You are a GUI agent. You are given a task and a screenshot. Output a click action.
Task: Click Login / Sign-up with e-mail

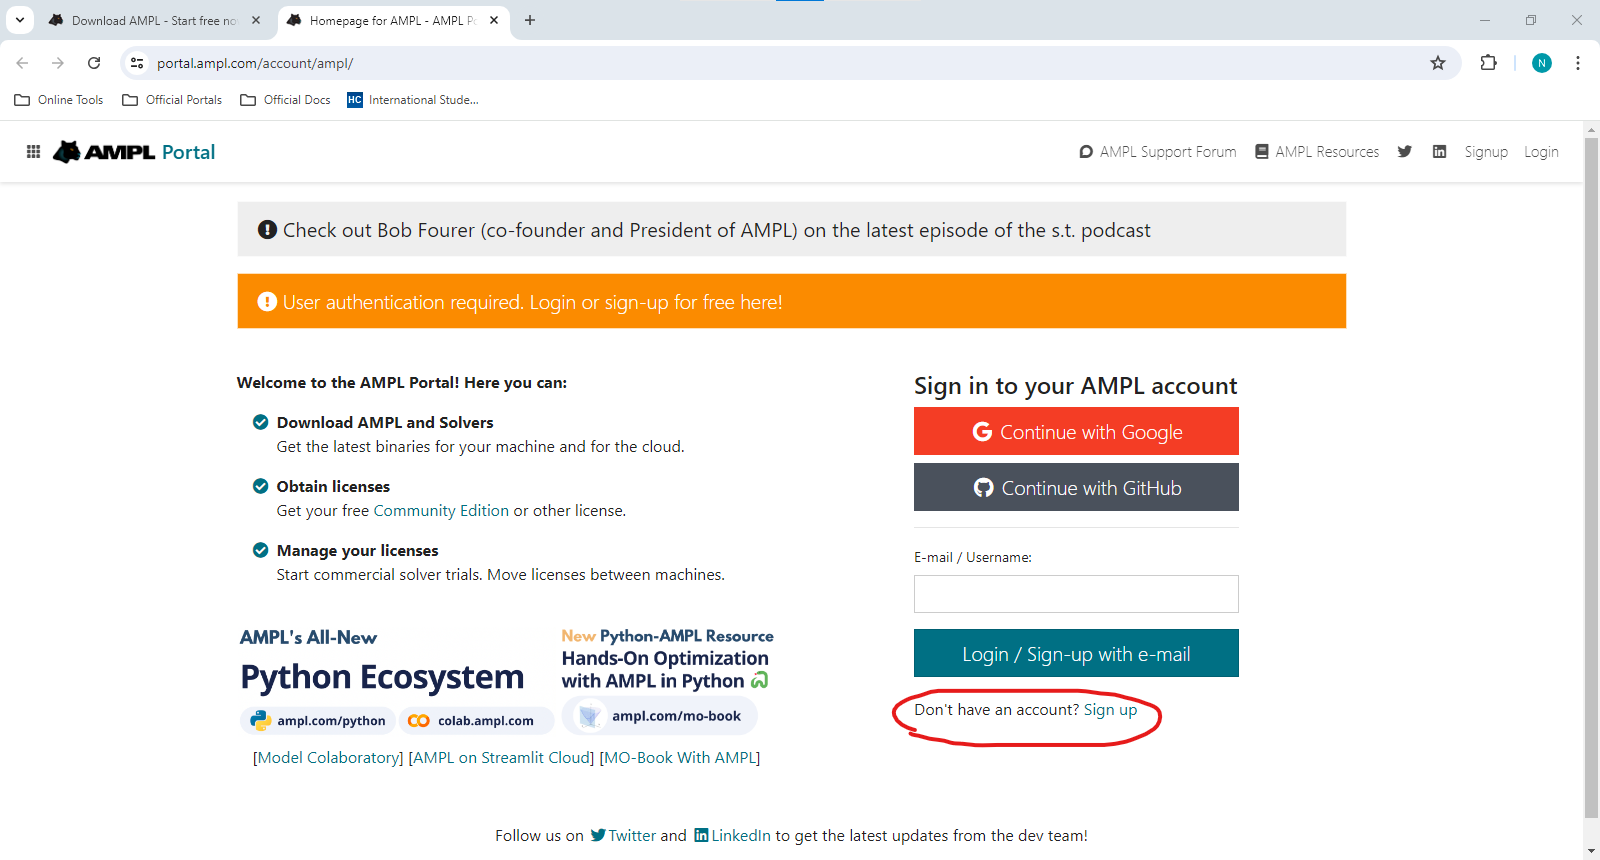(x=1076, y=653)
